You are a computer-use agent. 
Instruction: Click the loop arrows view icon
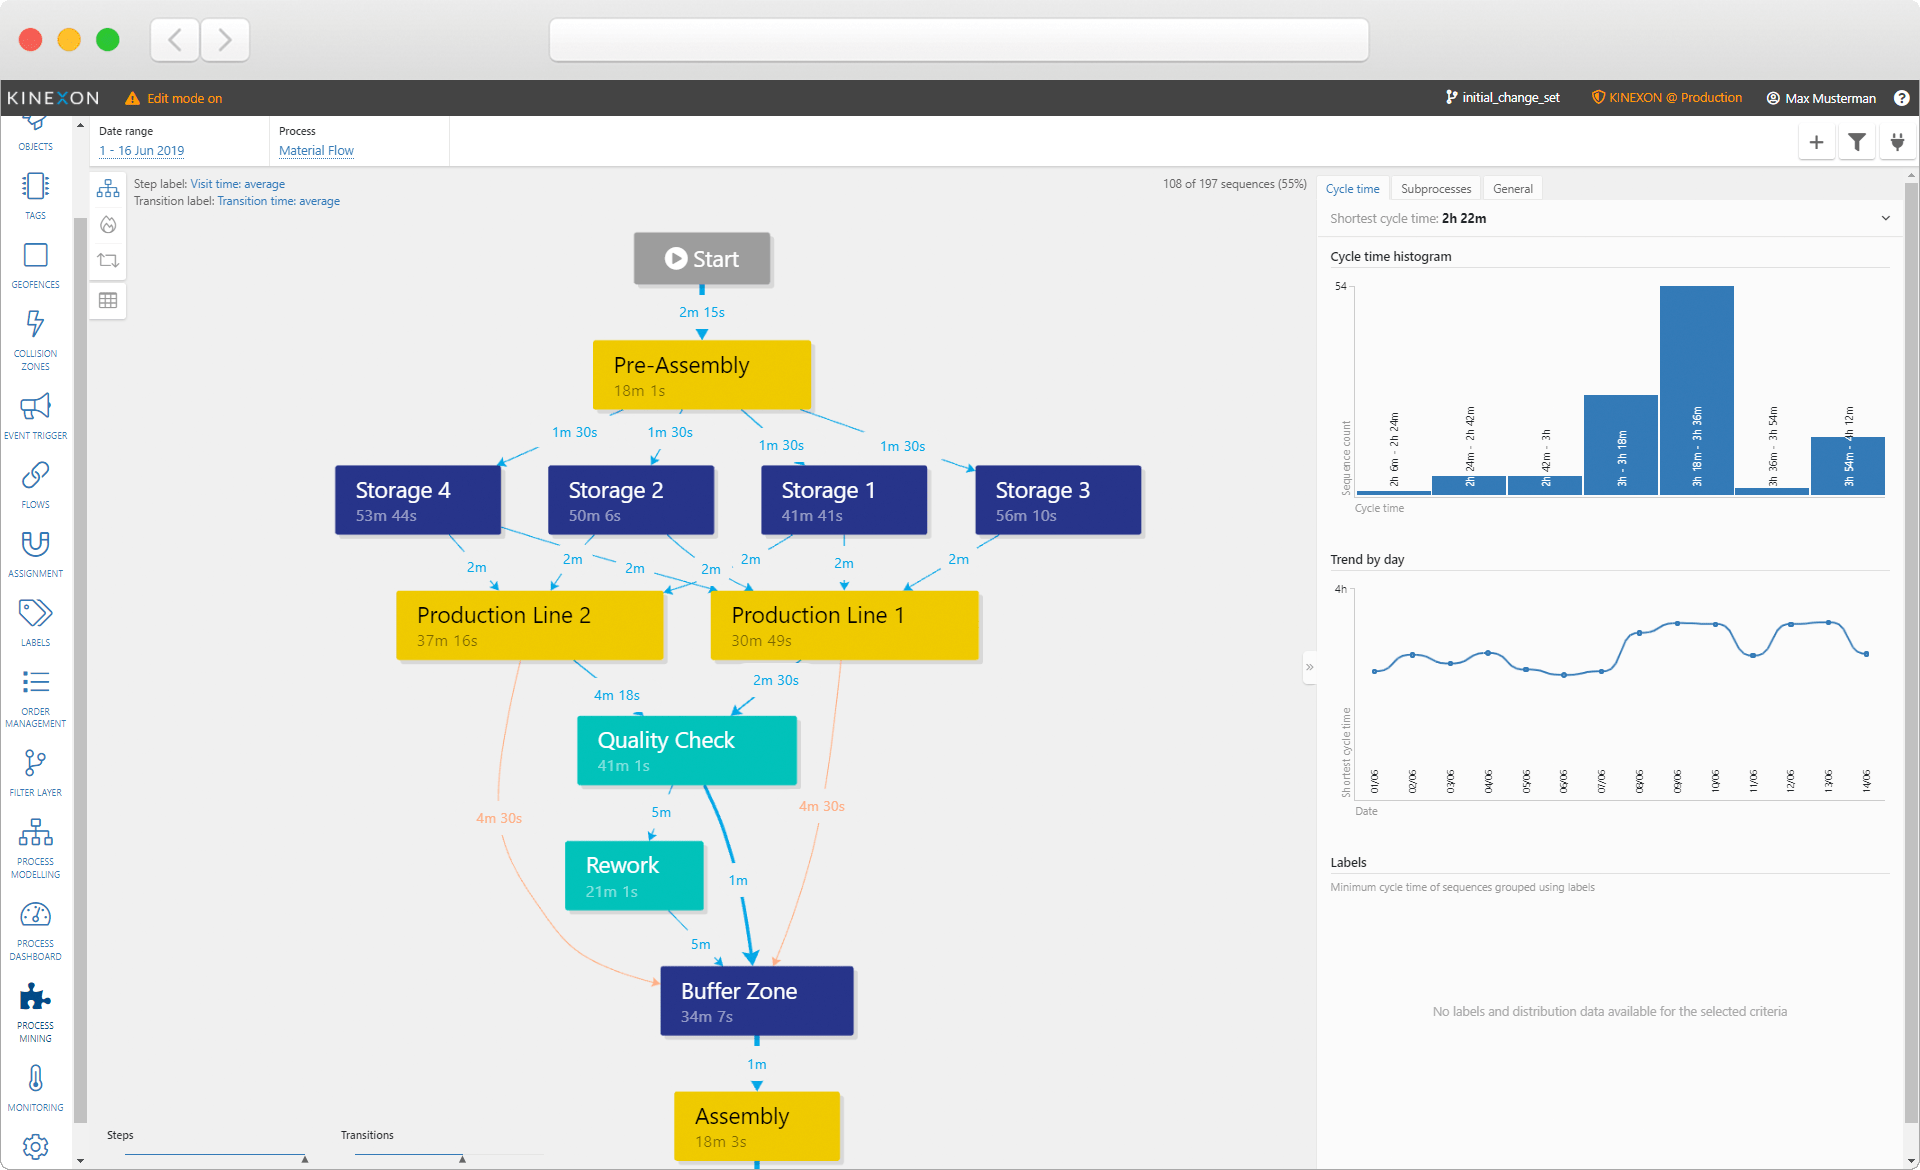[x=108, y=261]
